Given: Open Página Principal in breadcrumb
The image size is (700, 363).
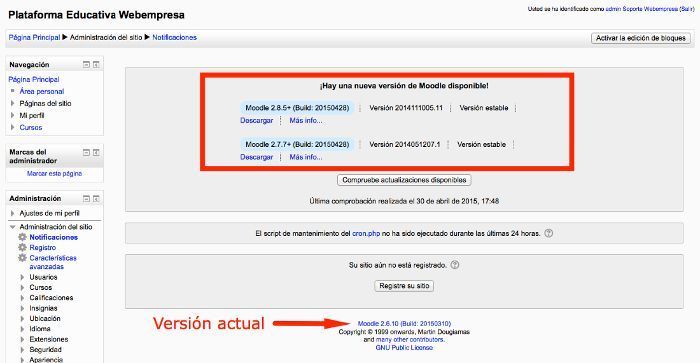Looking at the screenshot, I should 34,38.
